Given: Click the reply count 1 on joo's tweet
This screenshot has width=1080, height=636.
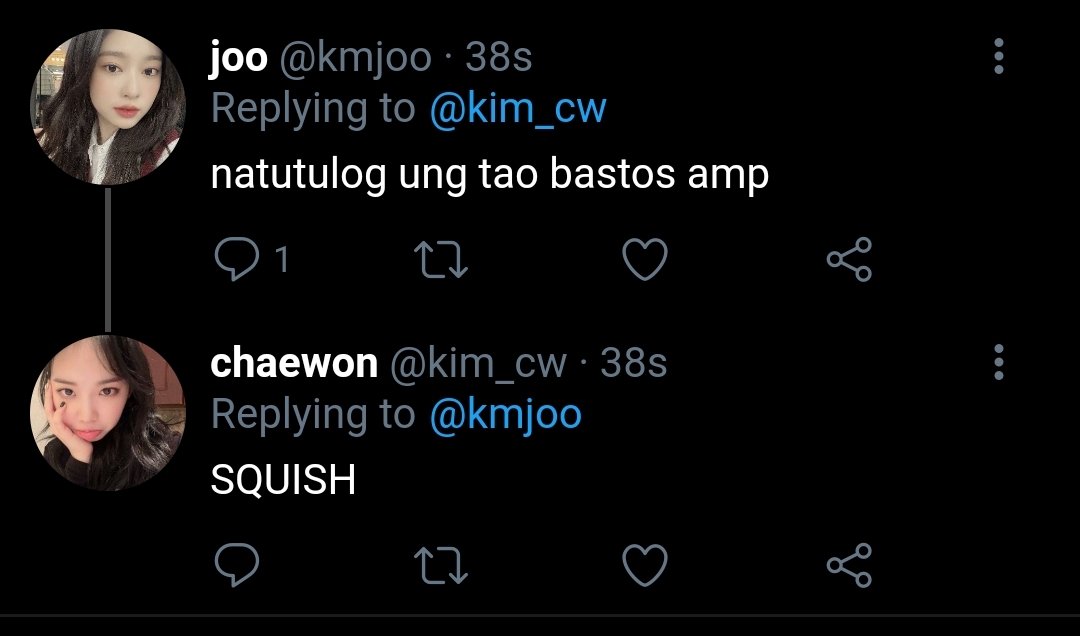Looking at the screenshot, I should 281,260.
